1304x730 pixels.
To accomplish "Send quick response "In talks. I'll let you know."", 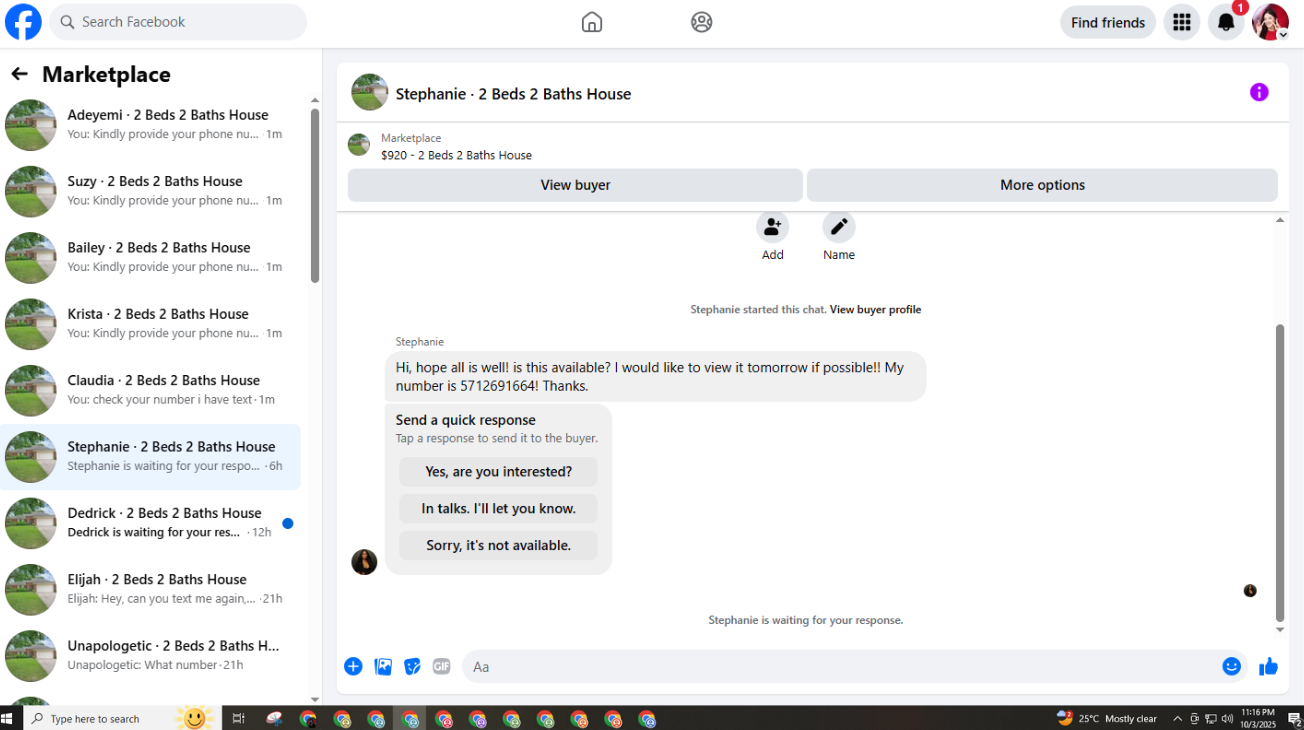I will (498, 509).
